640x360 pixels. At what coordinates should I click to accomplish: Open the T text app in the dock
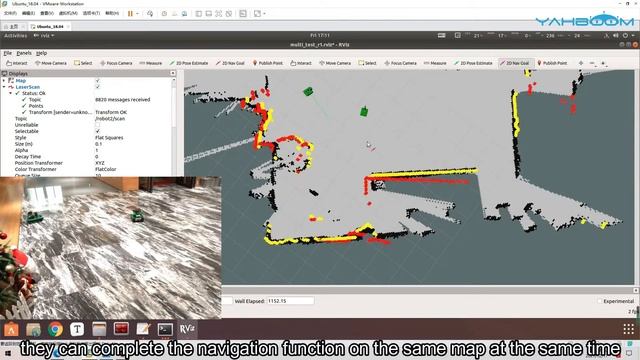77,329
